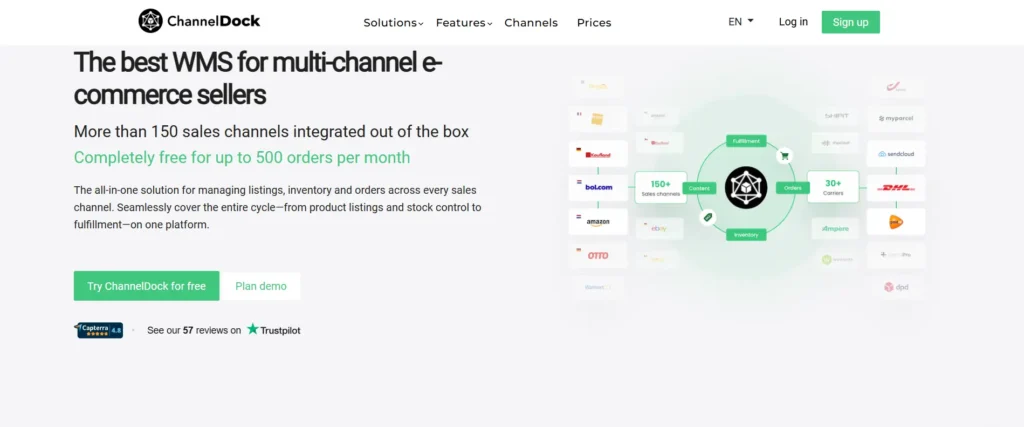This screenshot has width=1024, height=427.
Task: Click the OTTO channel card
Action: tap(598, 255)
